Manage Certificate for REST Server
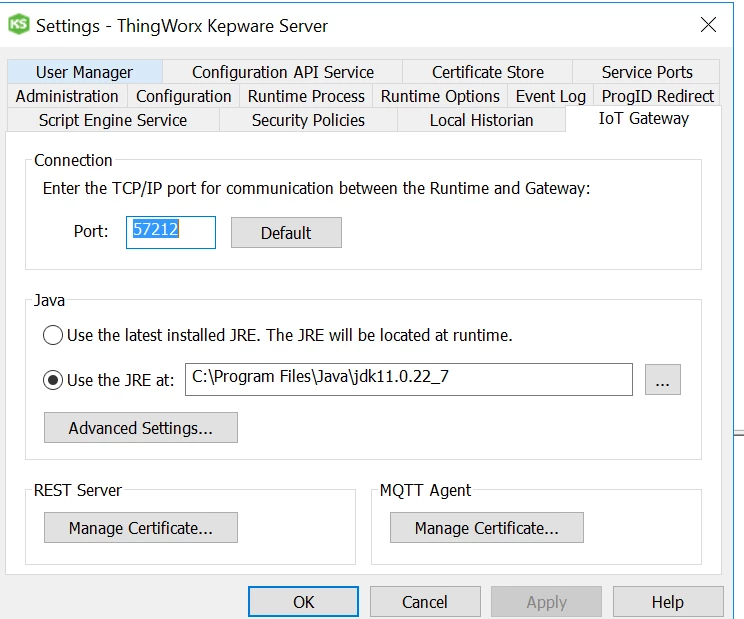This screenshot has width=744, height=619. coord(141,527)
